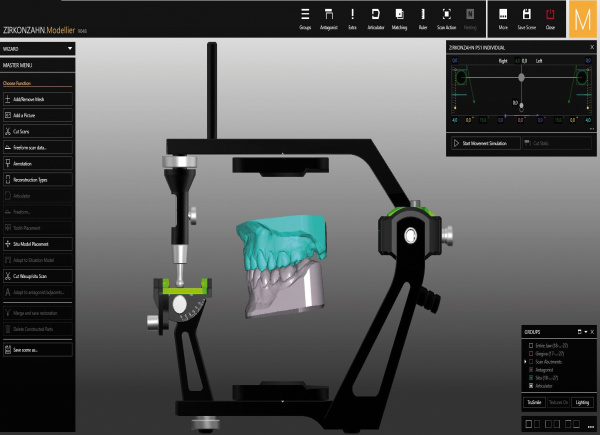
Task: Click the disabled Cut Static button
Action: point(557,143)
